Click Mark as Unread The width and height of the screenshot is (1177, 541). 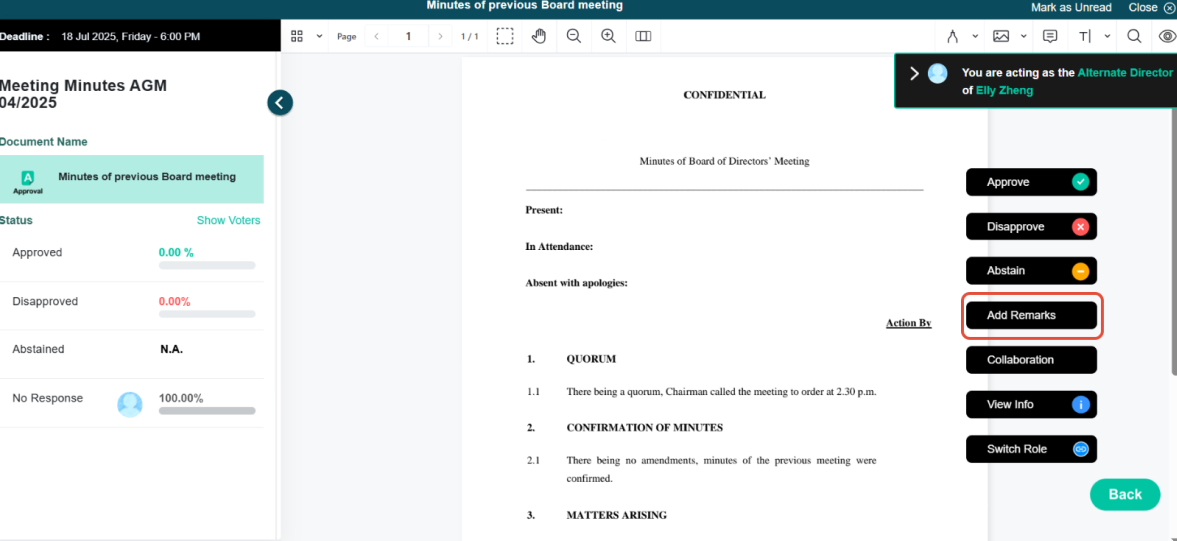pos(1071,8)
